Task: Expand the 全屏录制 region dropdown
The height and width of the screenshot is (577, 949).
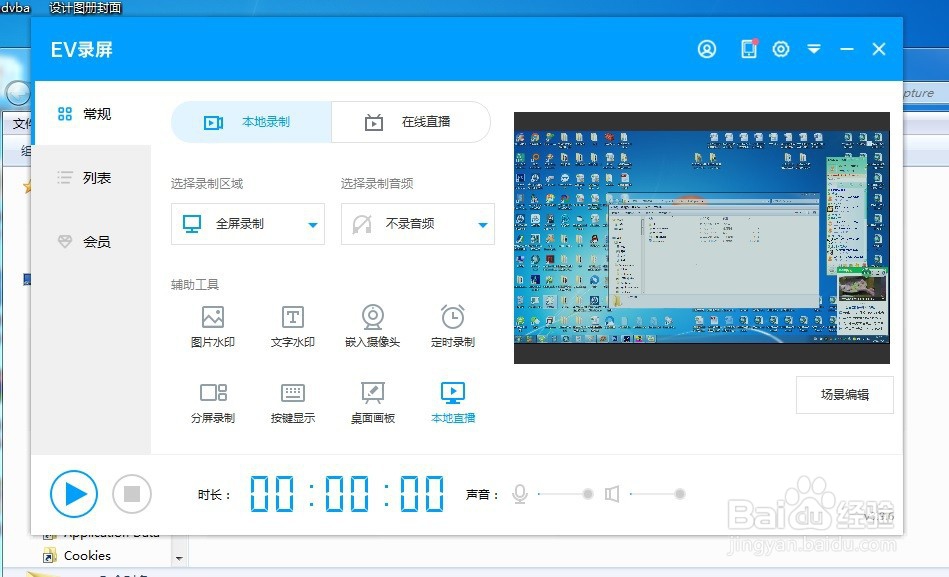Action: click(248, 223)
